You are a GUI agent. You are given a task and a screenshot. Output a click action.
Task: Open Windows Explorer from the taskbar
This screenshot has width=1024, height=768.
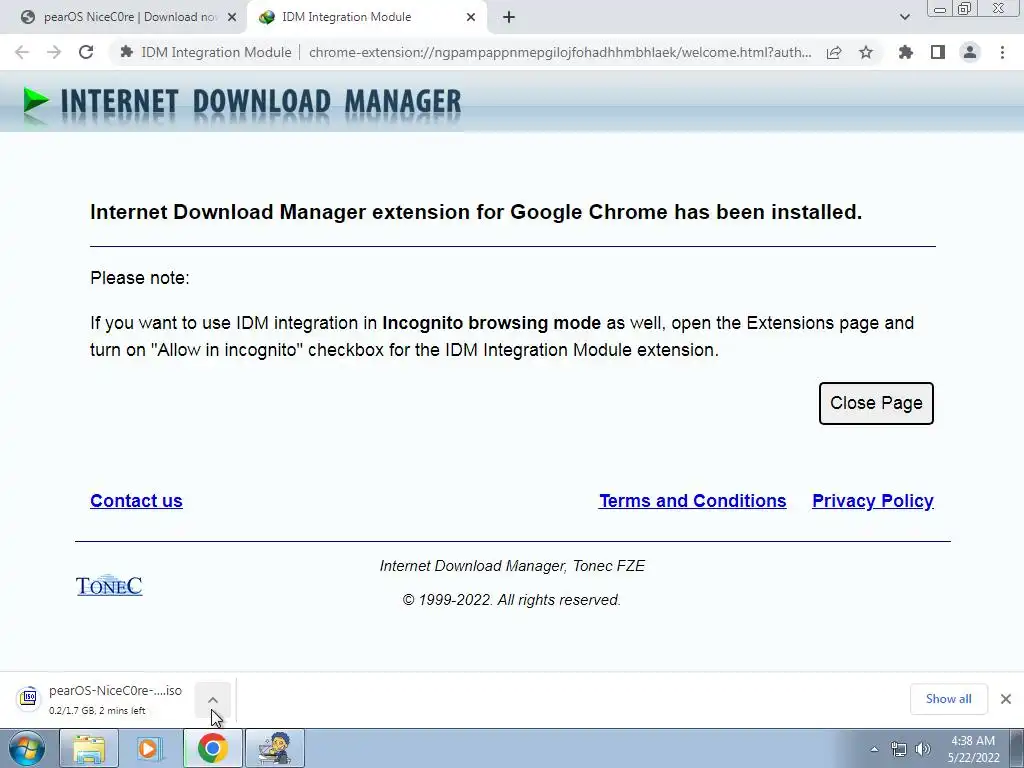point(89,748)
